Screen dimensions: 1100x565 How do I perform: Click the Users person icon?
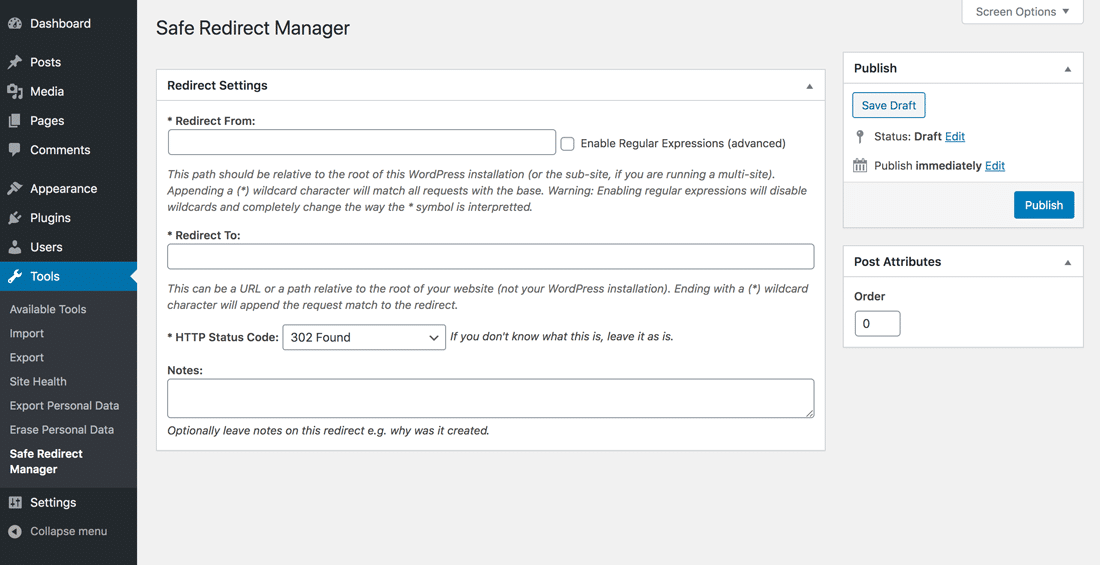15,247
